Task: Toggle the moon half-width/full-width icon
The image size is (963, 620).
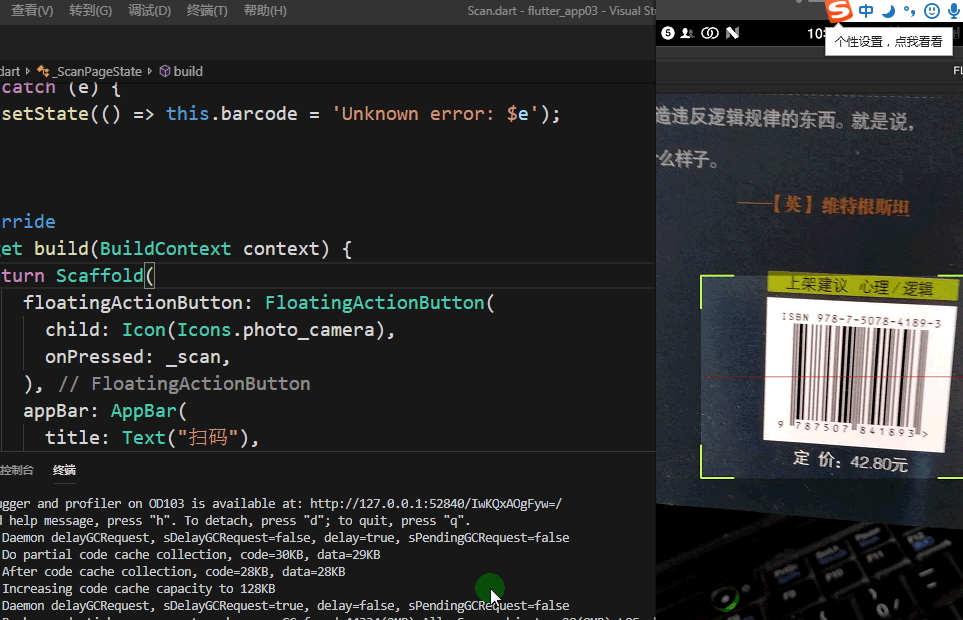Action: 888,11
